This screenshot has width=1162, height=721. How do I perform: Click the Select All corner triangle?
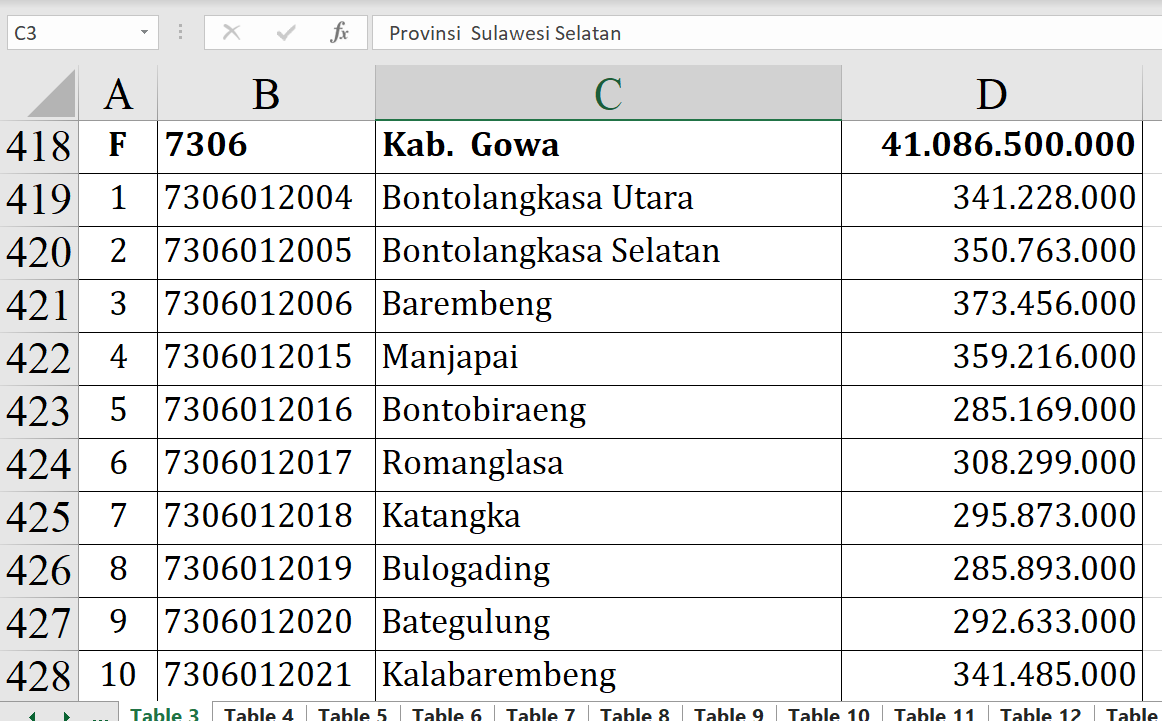pyautogui.click(x=50, y=94)
